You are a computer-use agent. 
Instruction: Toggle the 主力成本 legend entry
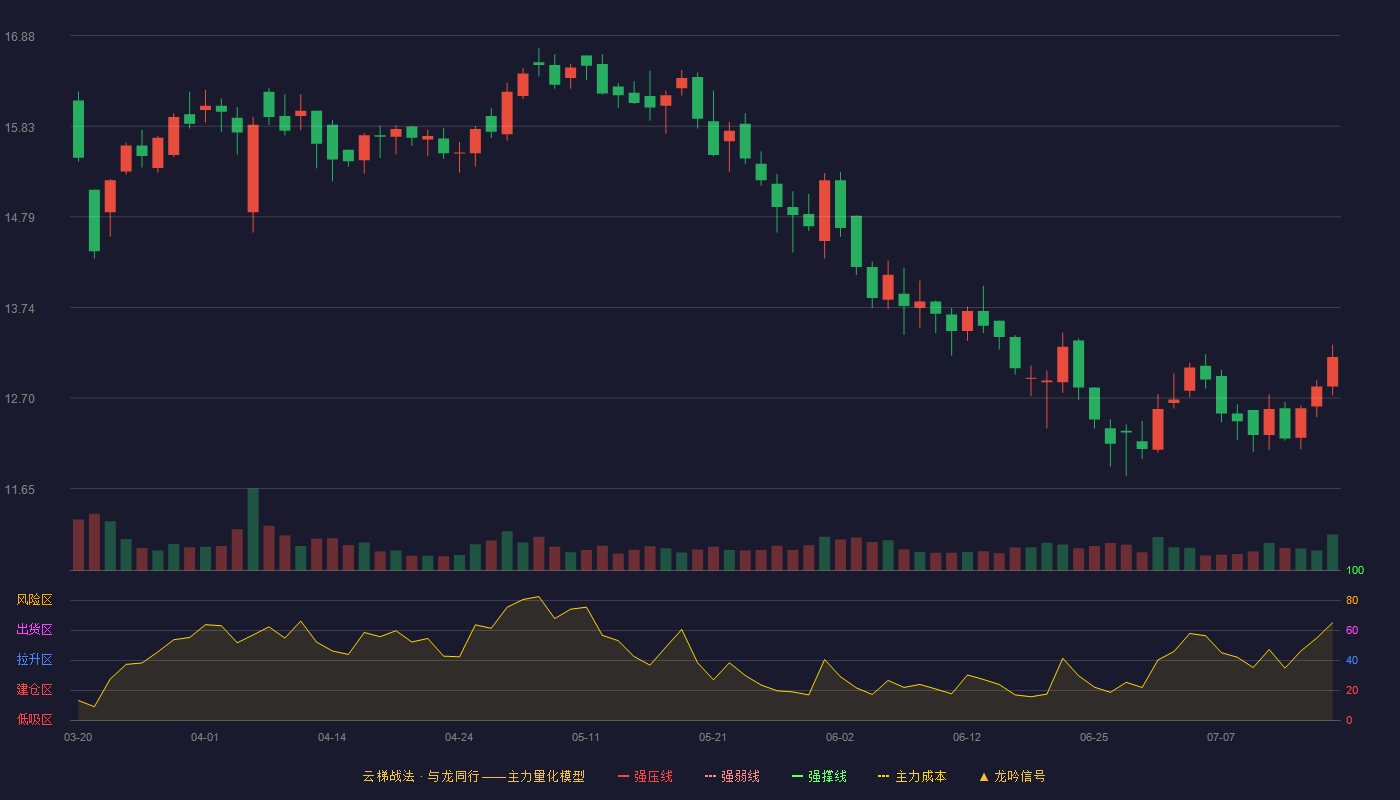(912, 776)
